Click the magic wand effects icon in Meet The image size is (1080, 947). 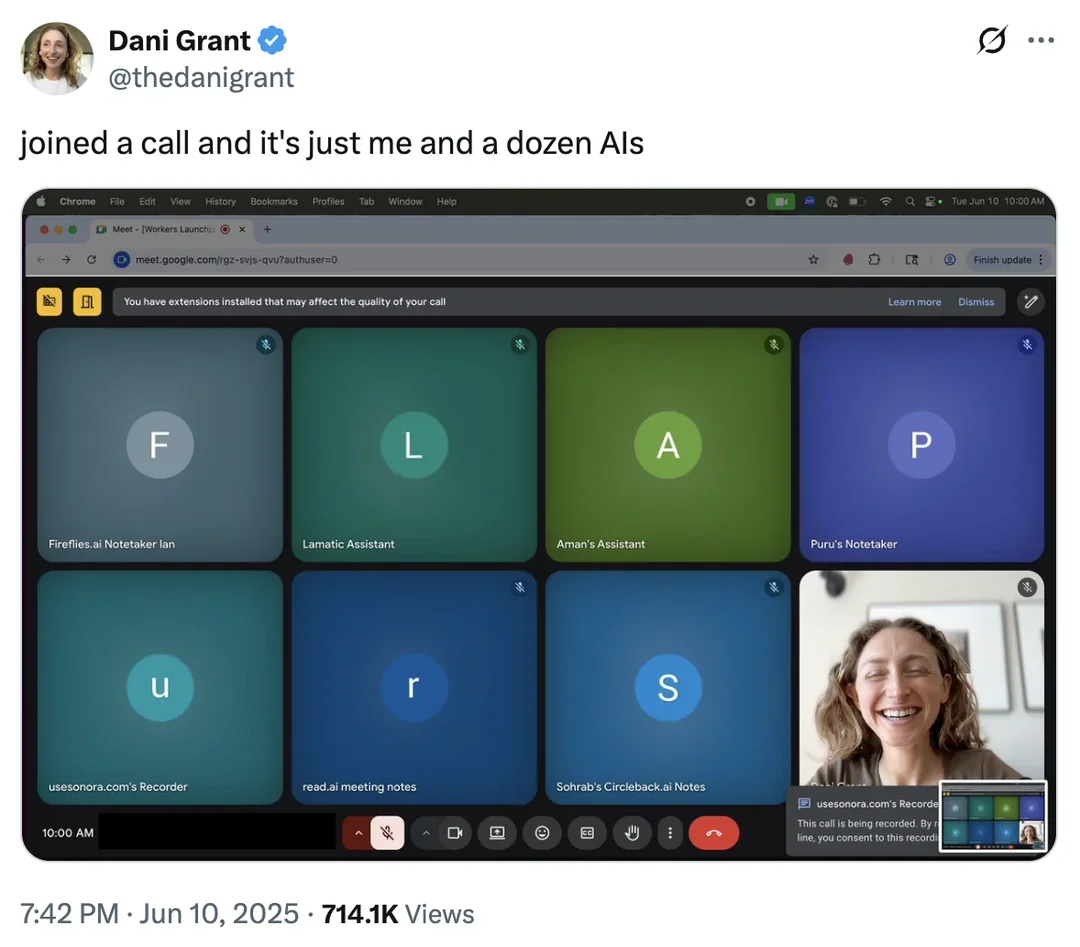[x=1030, y=302]
